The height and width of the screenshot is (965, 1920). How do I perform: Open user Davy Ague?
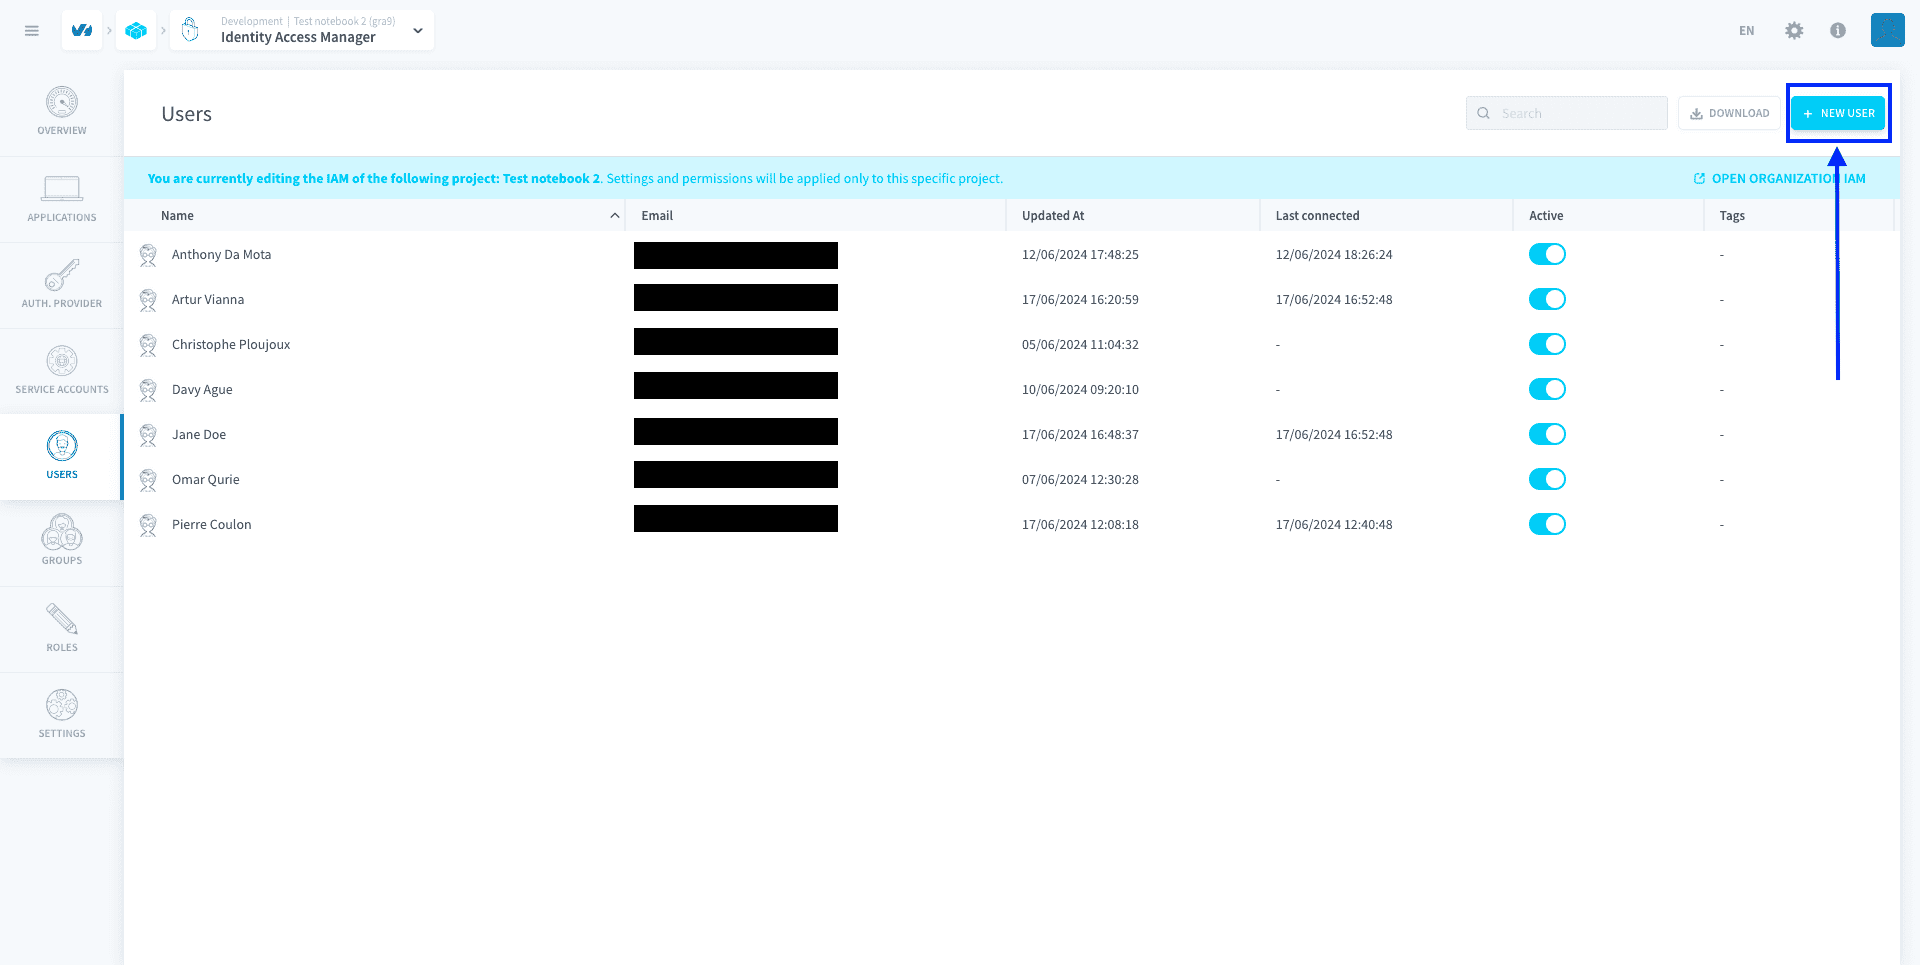coord(202,390)
